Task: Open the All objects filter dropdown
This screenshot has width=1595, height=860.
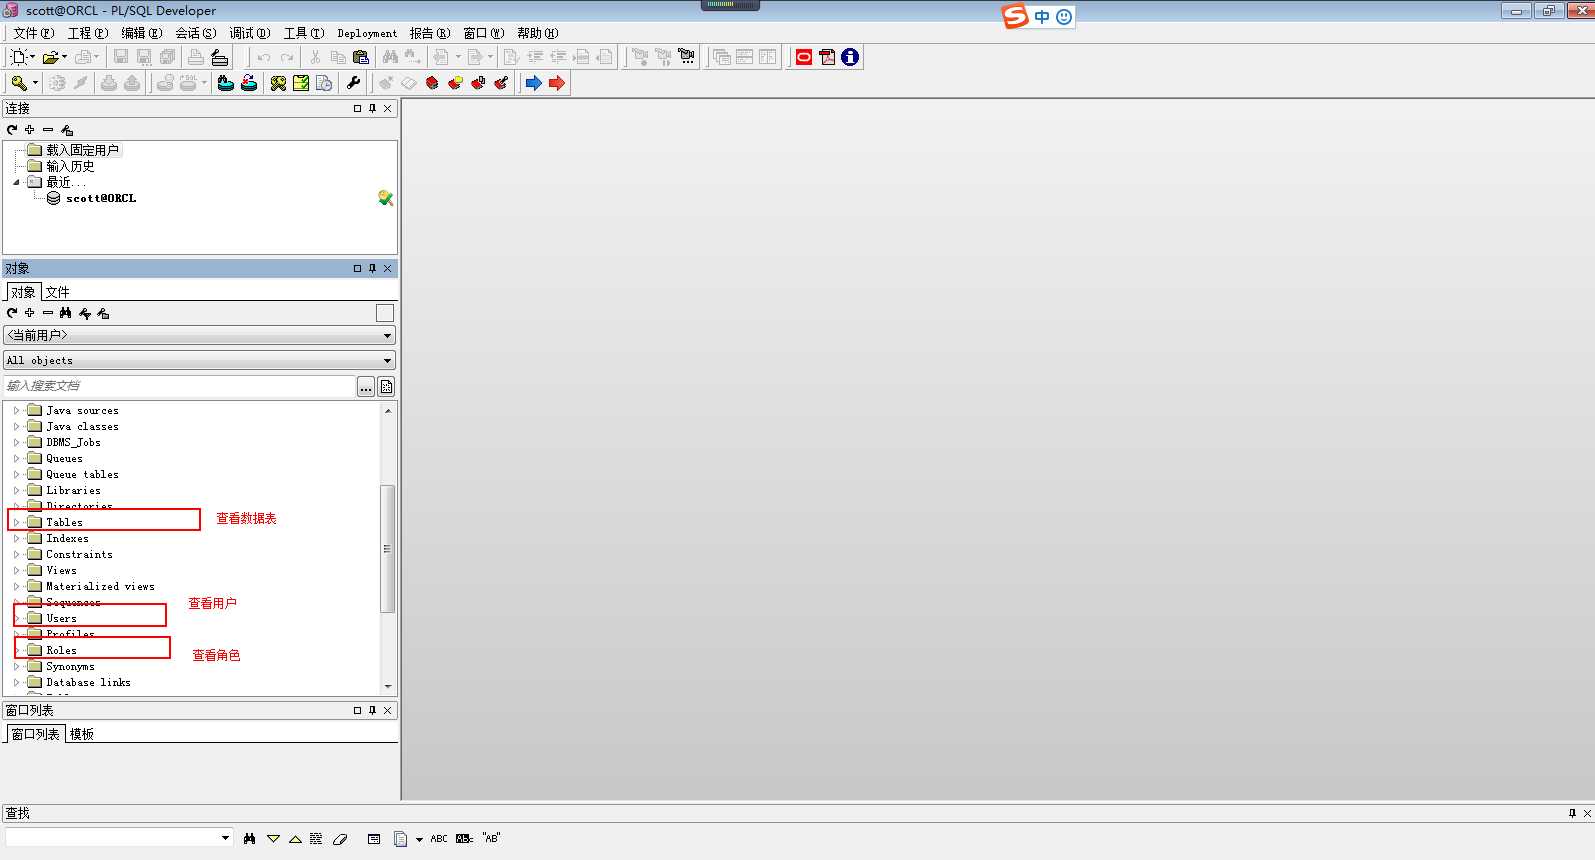Action: click(200, 360)
